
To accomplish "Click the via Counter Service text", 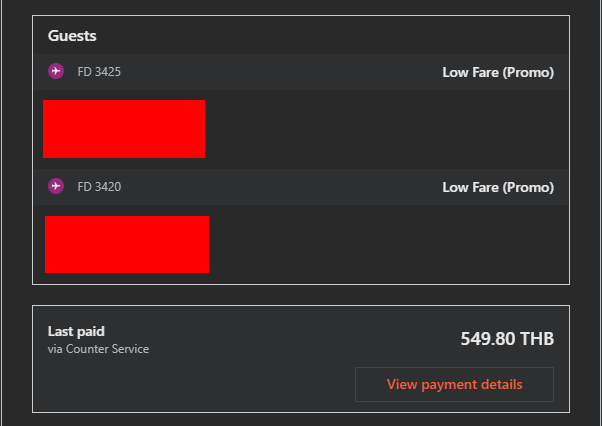I will pos(98,349).
